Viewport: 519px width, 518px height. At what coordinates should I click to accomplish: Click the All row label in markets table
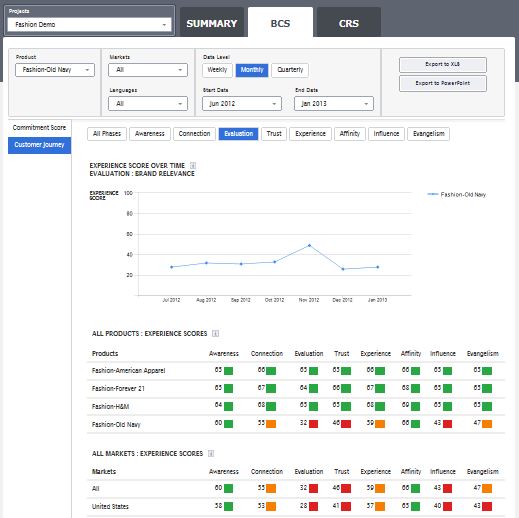pyautogui.click(x=95, y=489)
